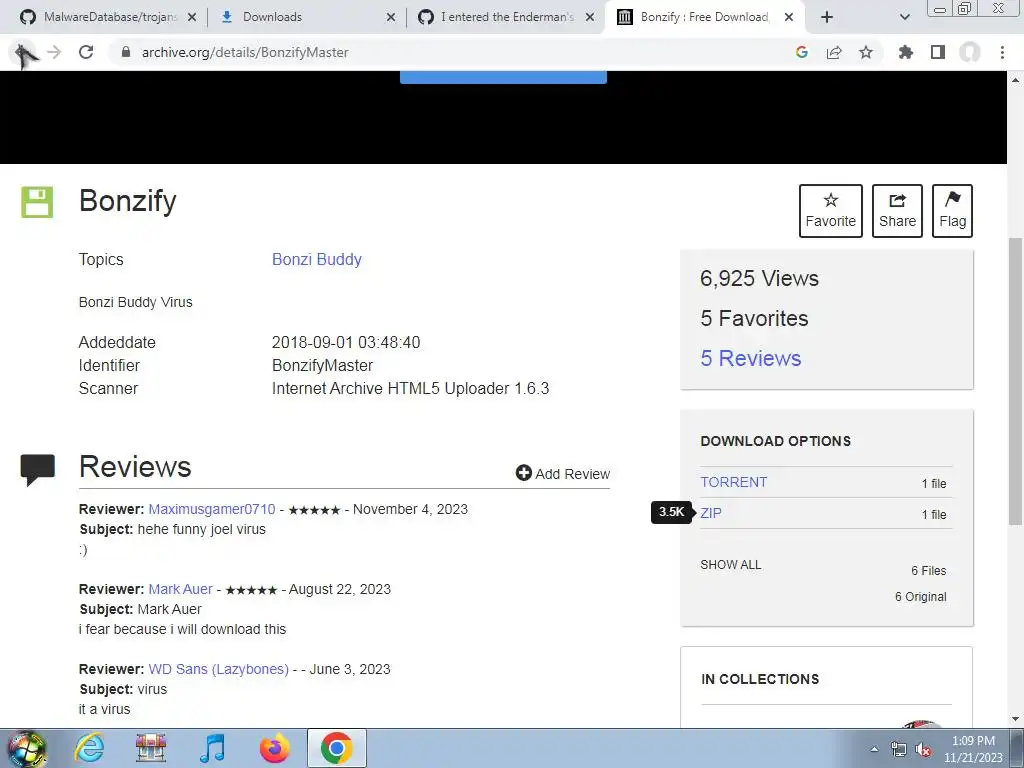Viewport: 1024px width, 768px height.
Task: Close the Bonzify tab
Action: 789,17
